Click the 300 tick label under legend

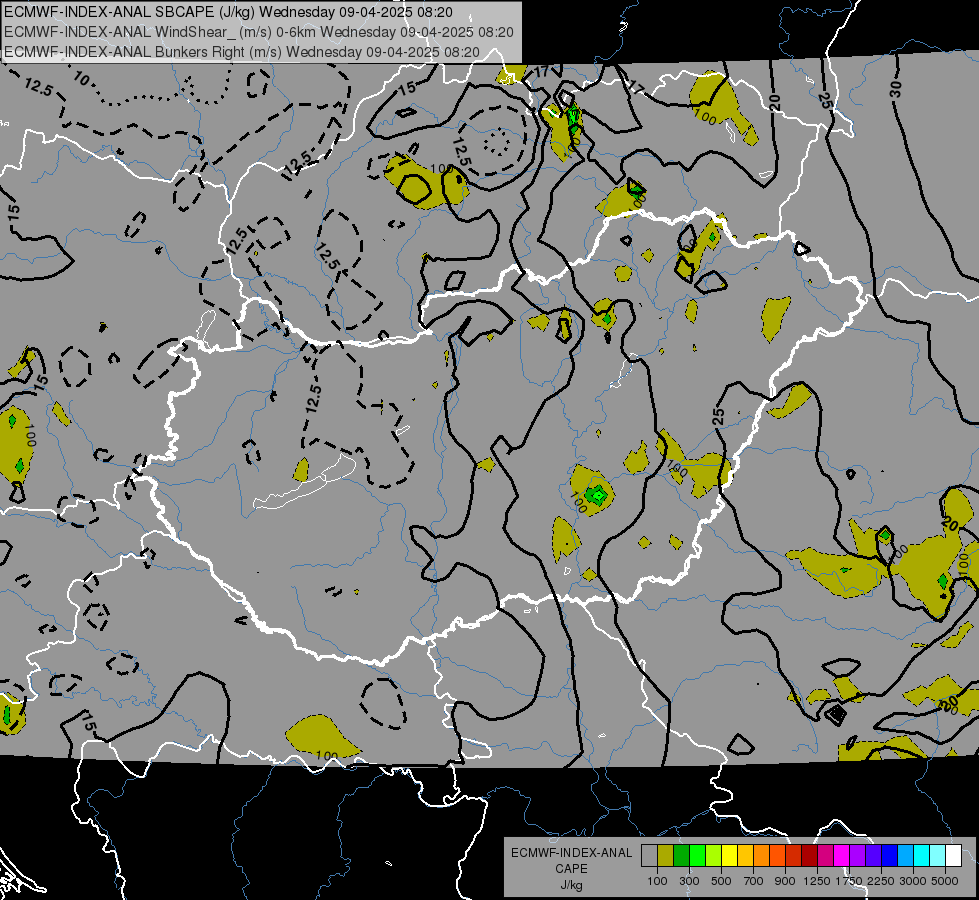point(689,881)
